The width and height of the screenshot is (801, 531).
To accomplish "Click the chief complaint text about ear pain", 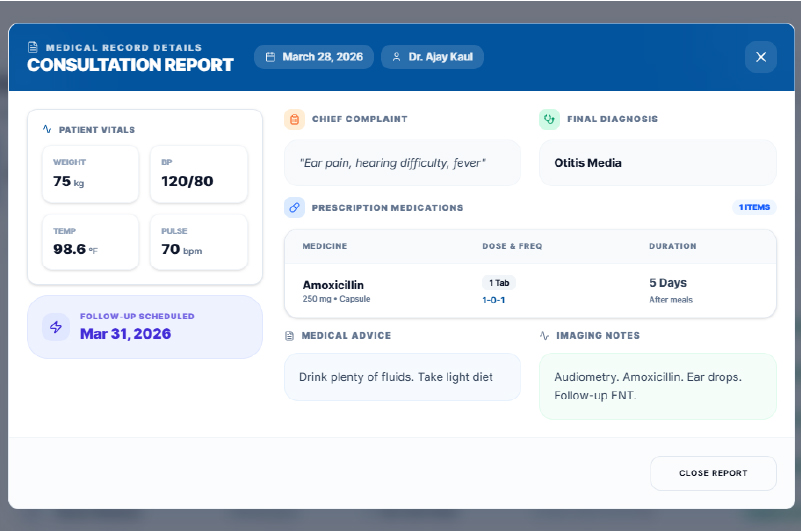I will point(392,163).
